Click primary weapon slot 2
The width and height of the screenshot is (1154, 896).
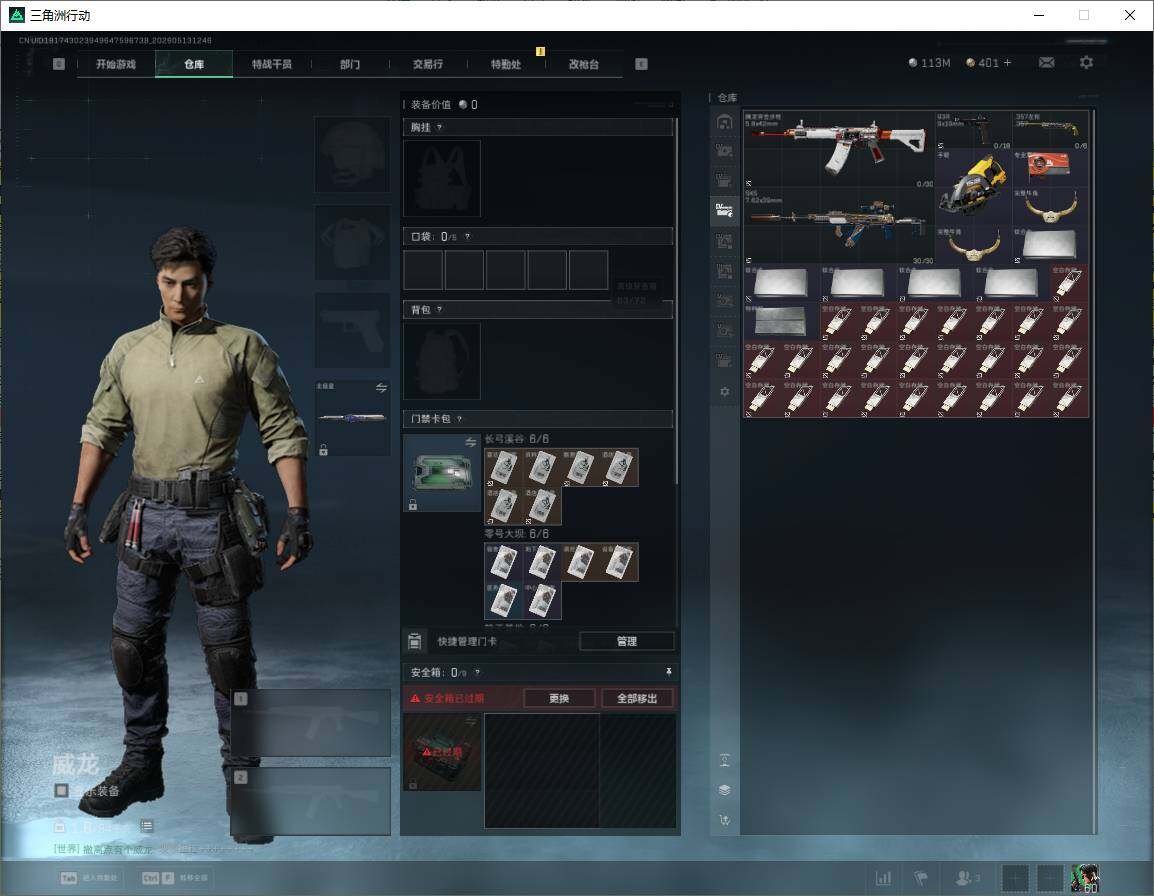pyautogui.click(x=311, y=802)
